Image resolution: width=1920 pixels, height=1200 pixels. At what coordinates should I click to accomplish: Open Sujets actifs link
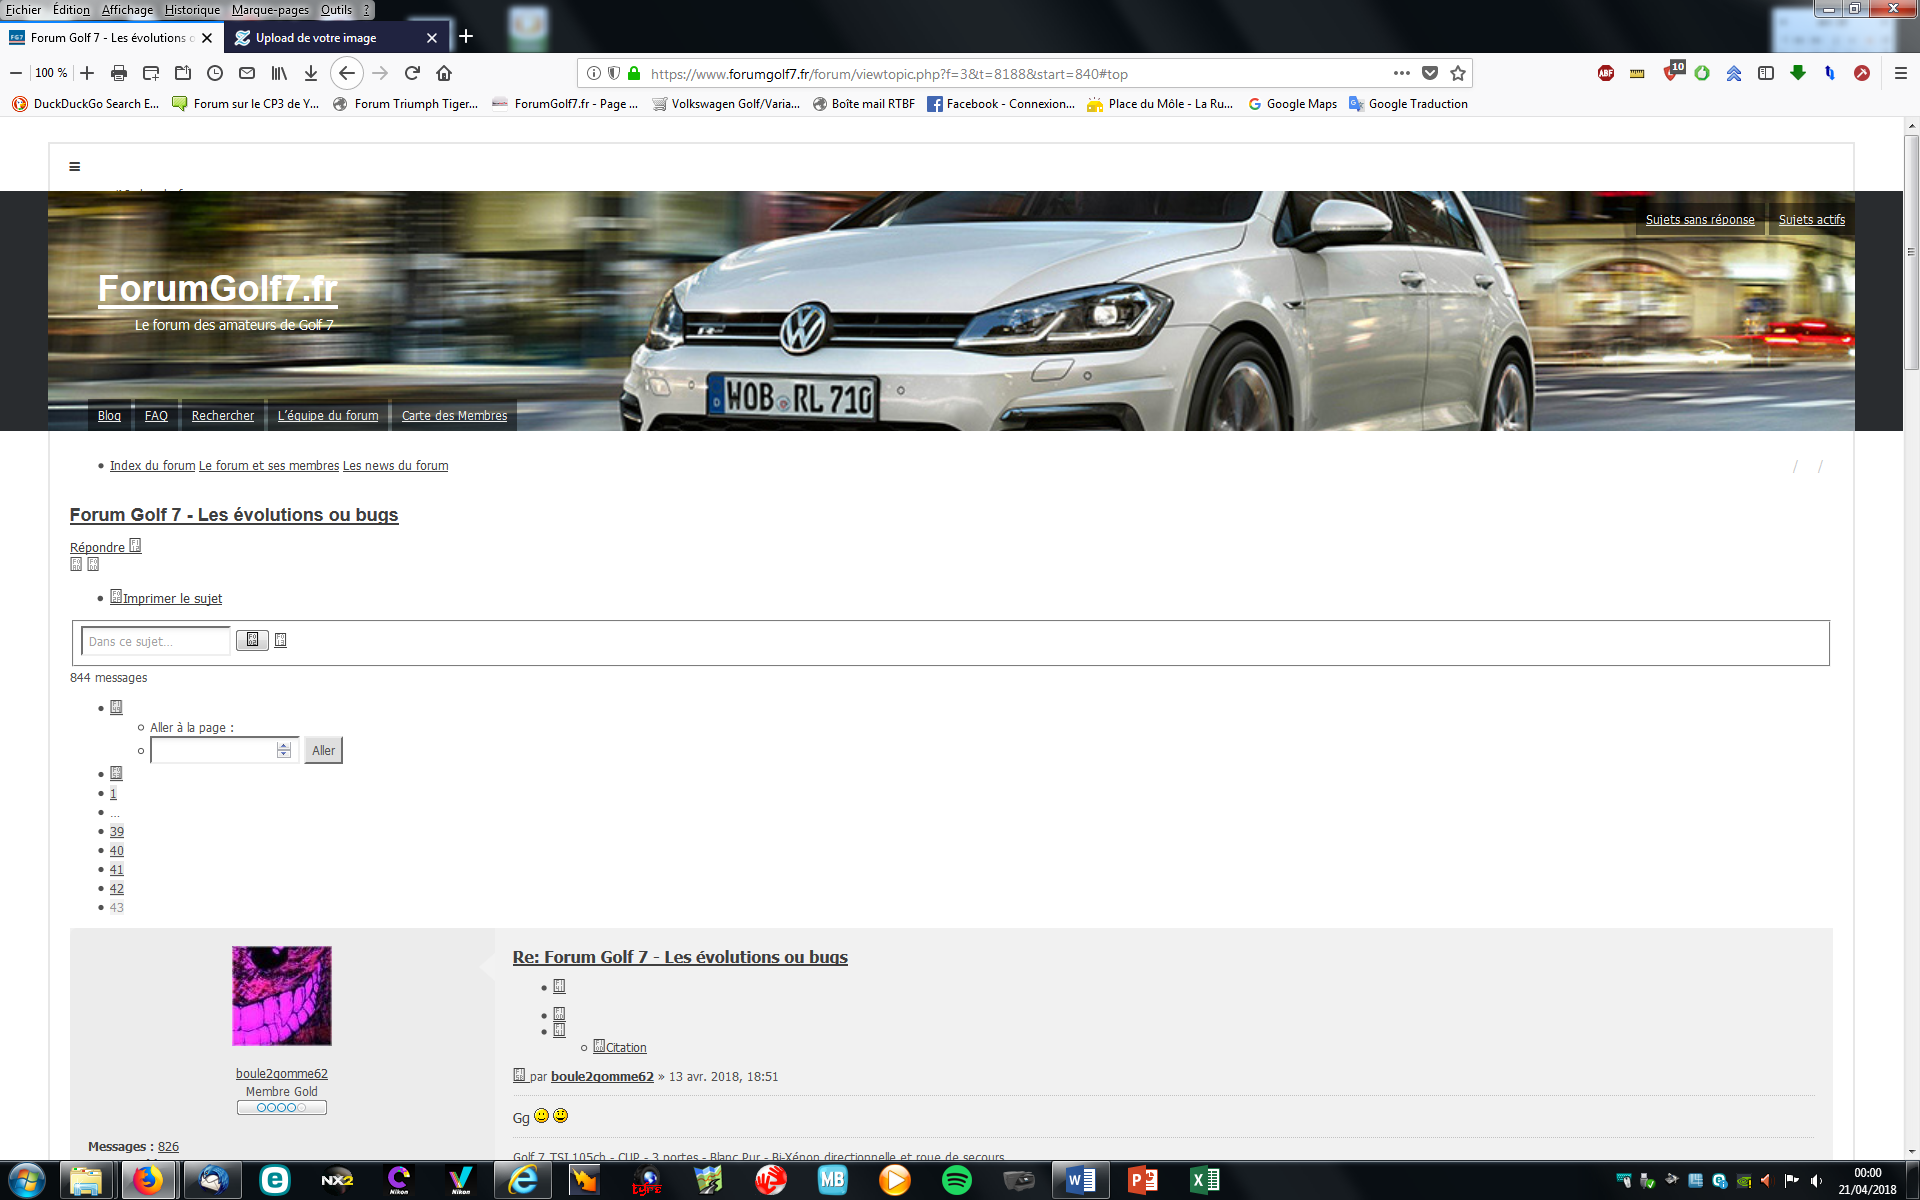coord(1811,220)
